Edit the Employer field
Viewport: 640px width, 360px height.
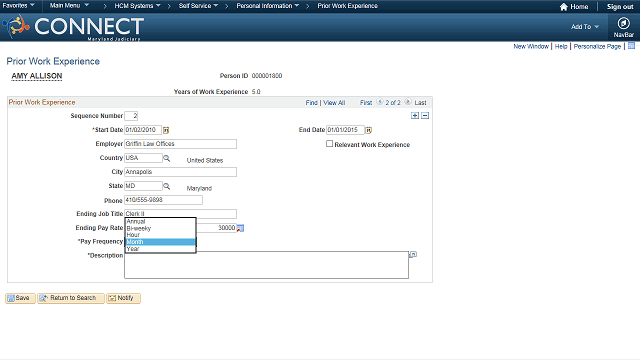pyautogui.click(x=180, y=144)
